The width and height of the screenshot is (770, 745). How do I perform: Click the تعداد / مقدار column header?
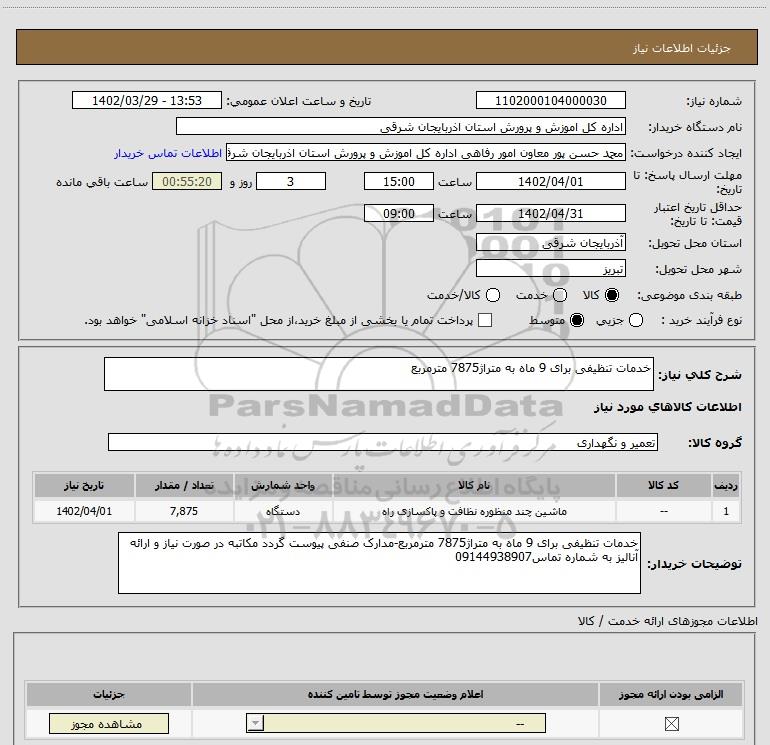[184, 486]
